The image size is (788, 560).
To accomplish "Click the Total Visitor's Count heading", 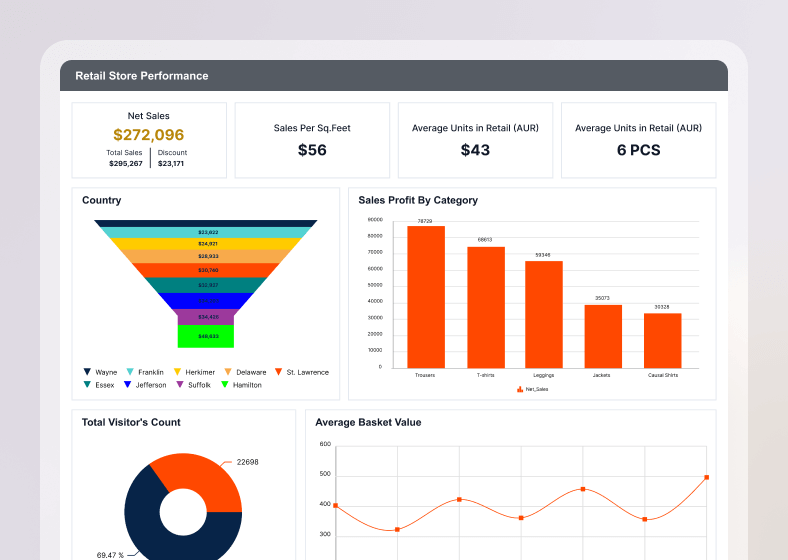I will pos(131,422).
